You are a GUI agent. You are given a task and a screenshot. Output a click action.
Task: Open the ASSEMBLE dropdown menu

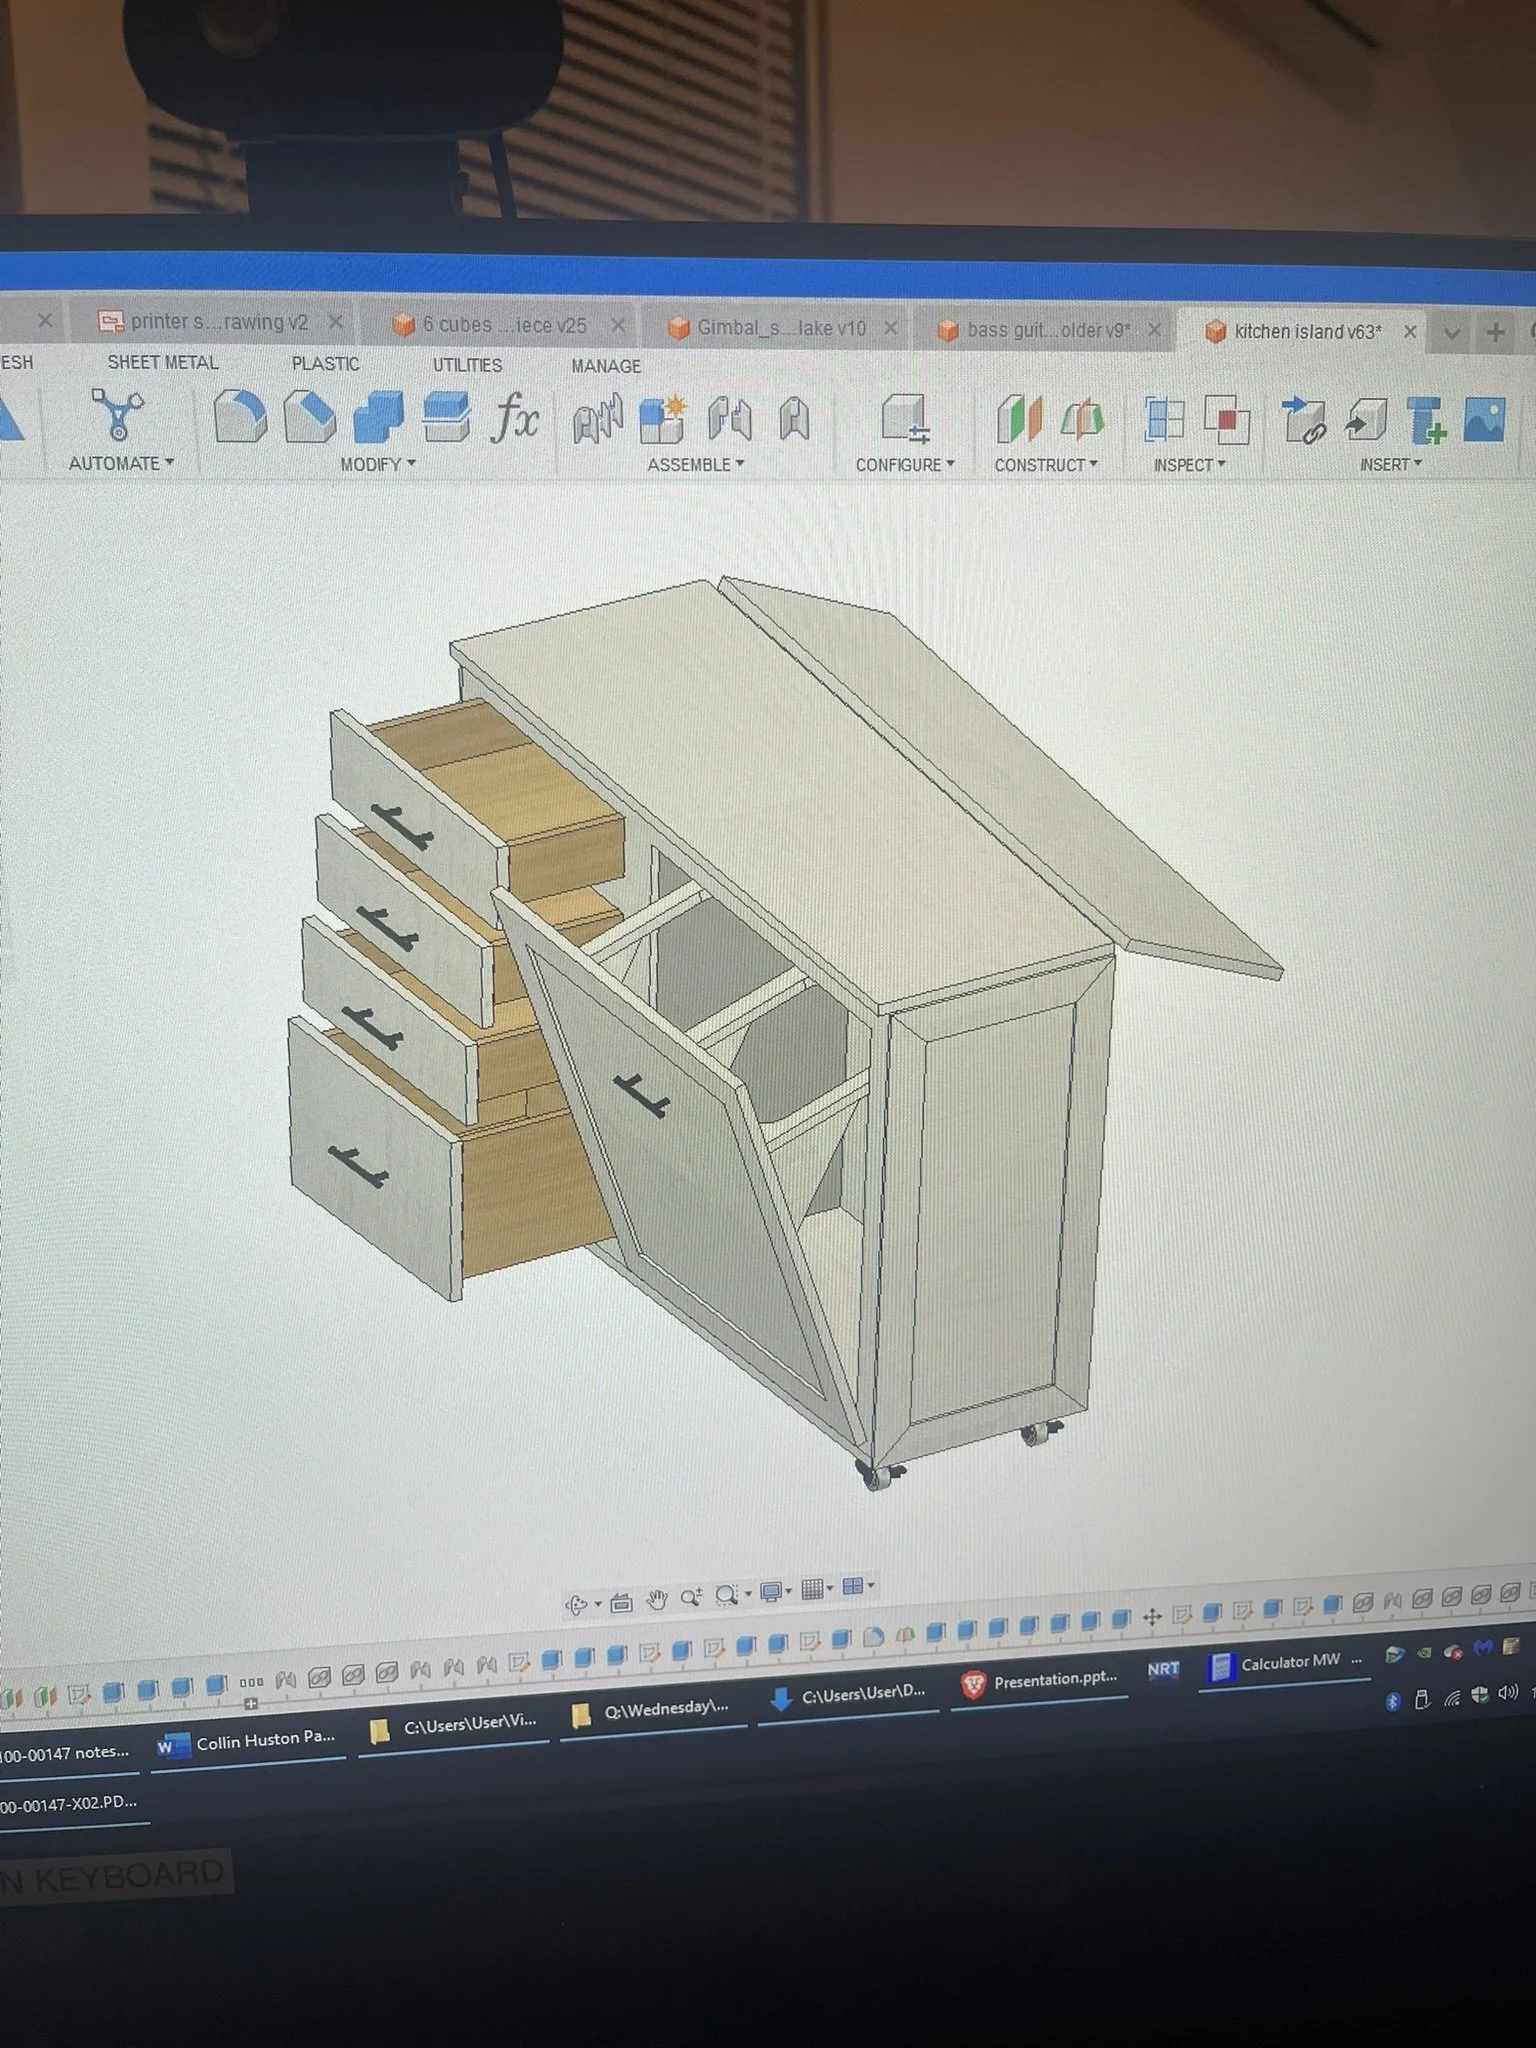pos(696,464)
